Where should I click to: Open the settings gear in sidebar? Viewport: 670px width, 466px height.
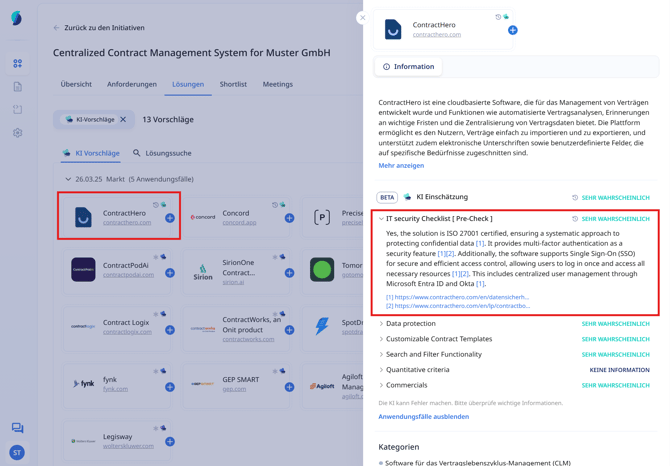pos(17,133)
